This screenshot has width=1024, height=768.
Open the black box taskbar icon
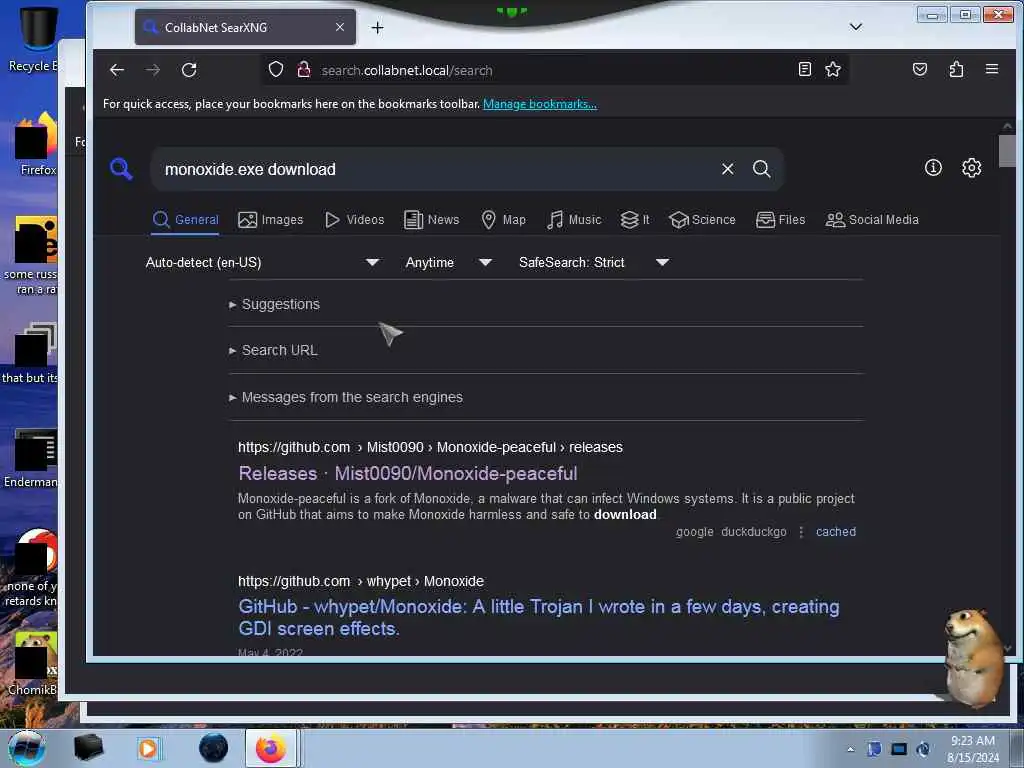[x=88, y=748]
